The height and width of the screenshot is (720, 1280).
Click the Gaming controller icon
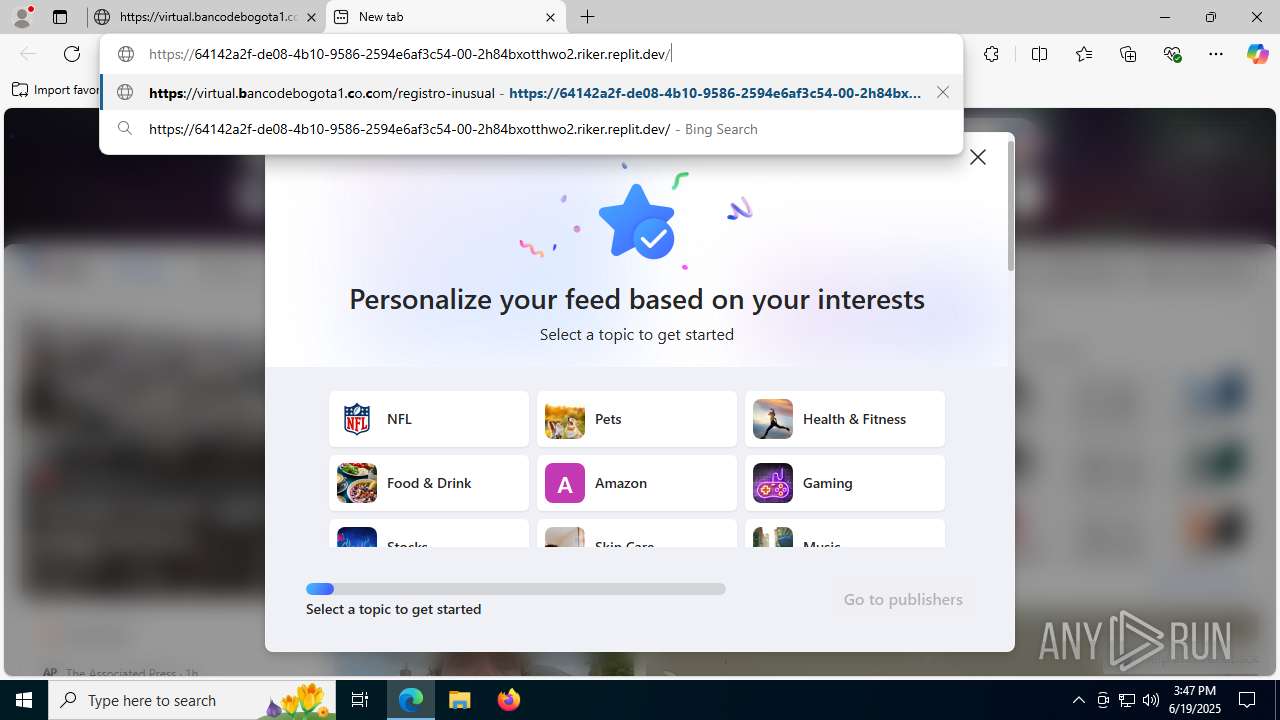pyautogui.click(x=773, y=483)
